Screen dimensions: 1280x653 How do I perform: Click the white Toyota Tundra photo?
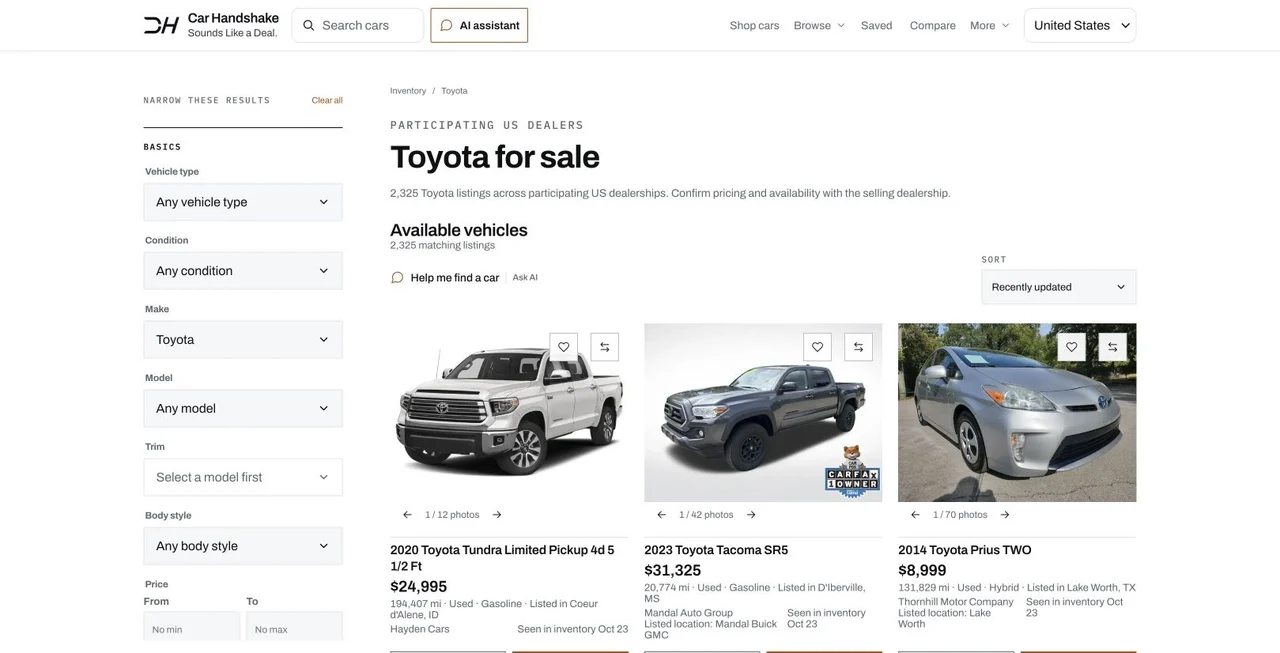coord(509,412)
